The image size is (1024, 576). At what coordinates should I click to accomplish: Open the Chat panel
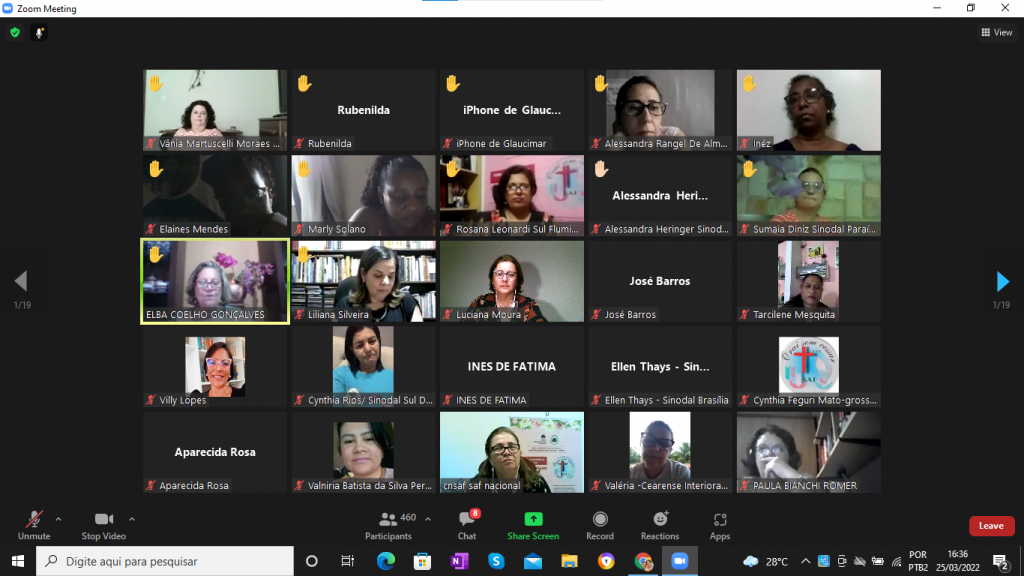click(x=467, y=525)
